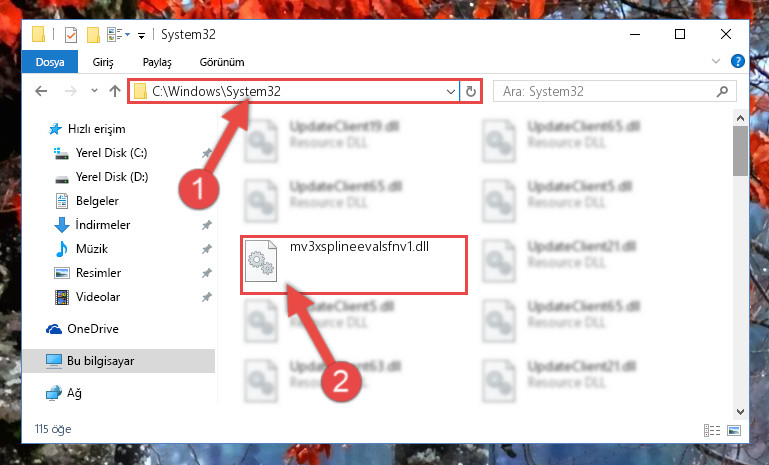Click the Ara: System32 search field
Screen dimensions: 769x465
pos(606,91)
